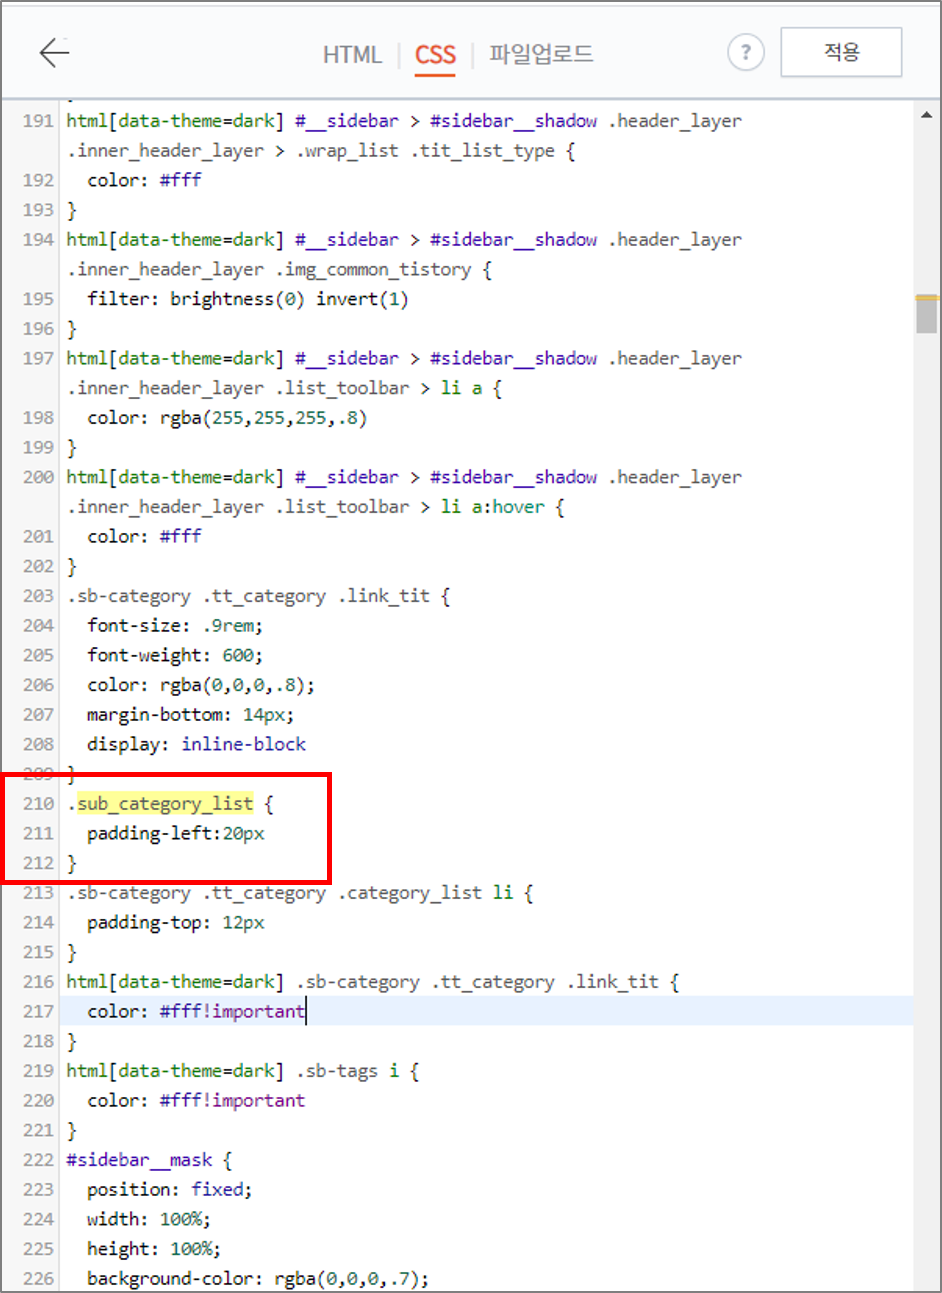Select the CSS tab
Image resolution: width=942 pixels, height=1293 pixels.
pyautogui.click(x=435, y=55)
